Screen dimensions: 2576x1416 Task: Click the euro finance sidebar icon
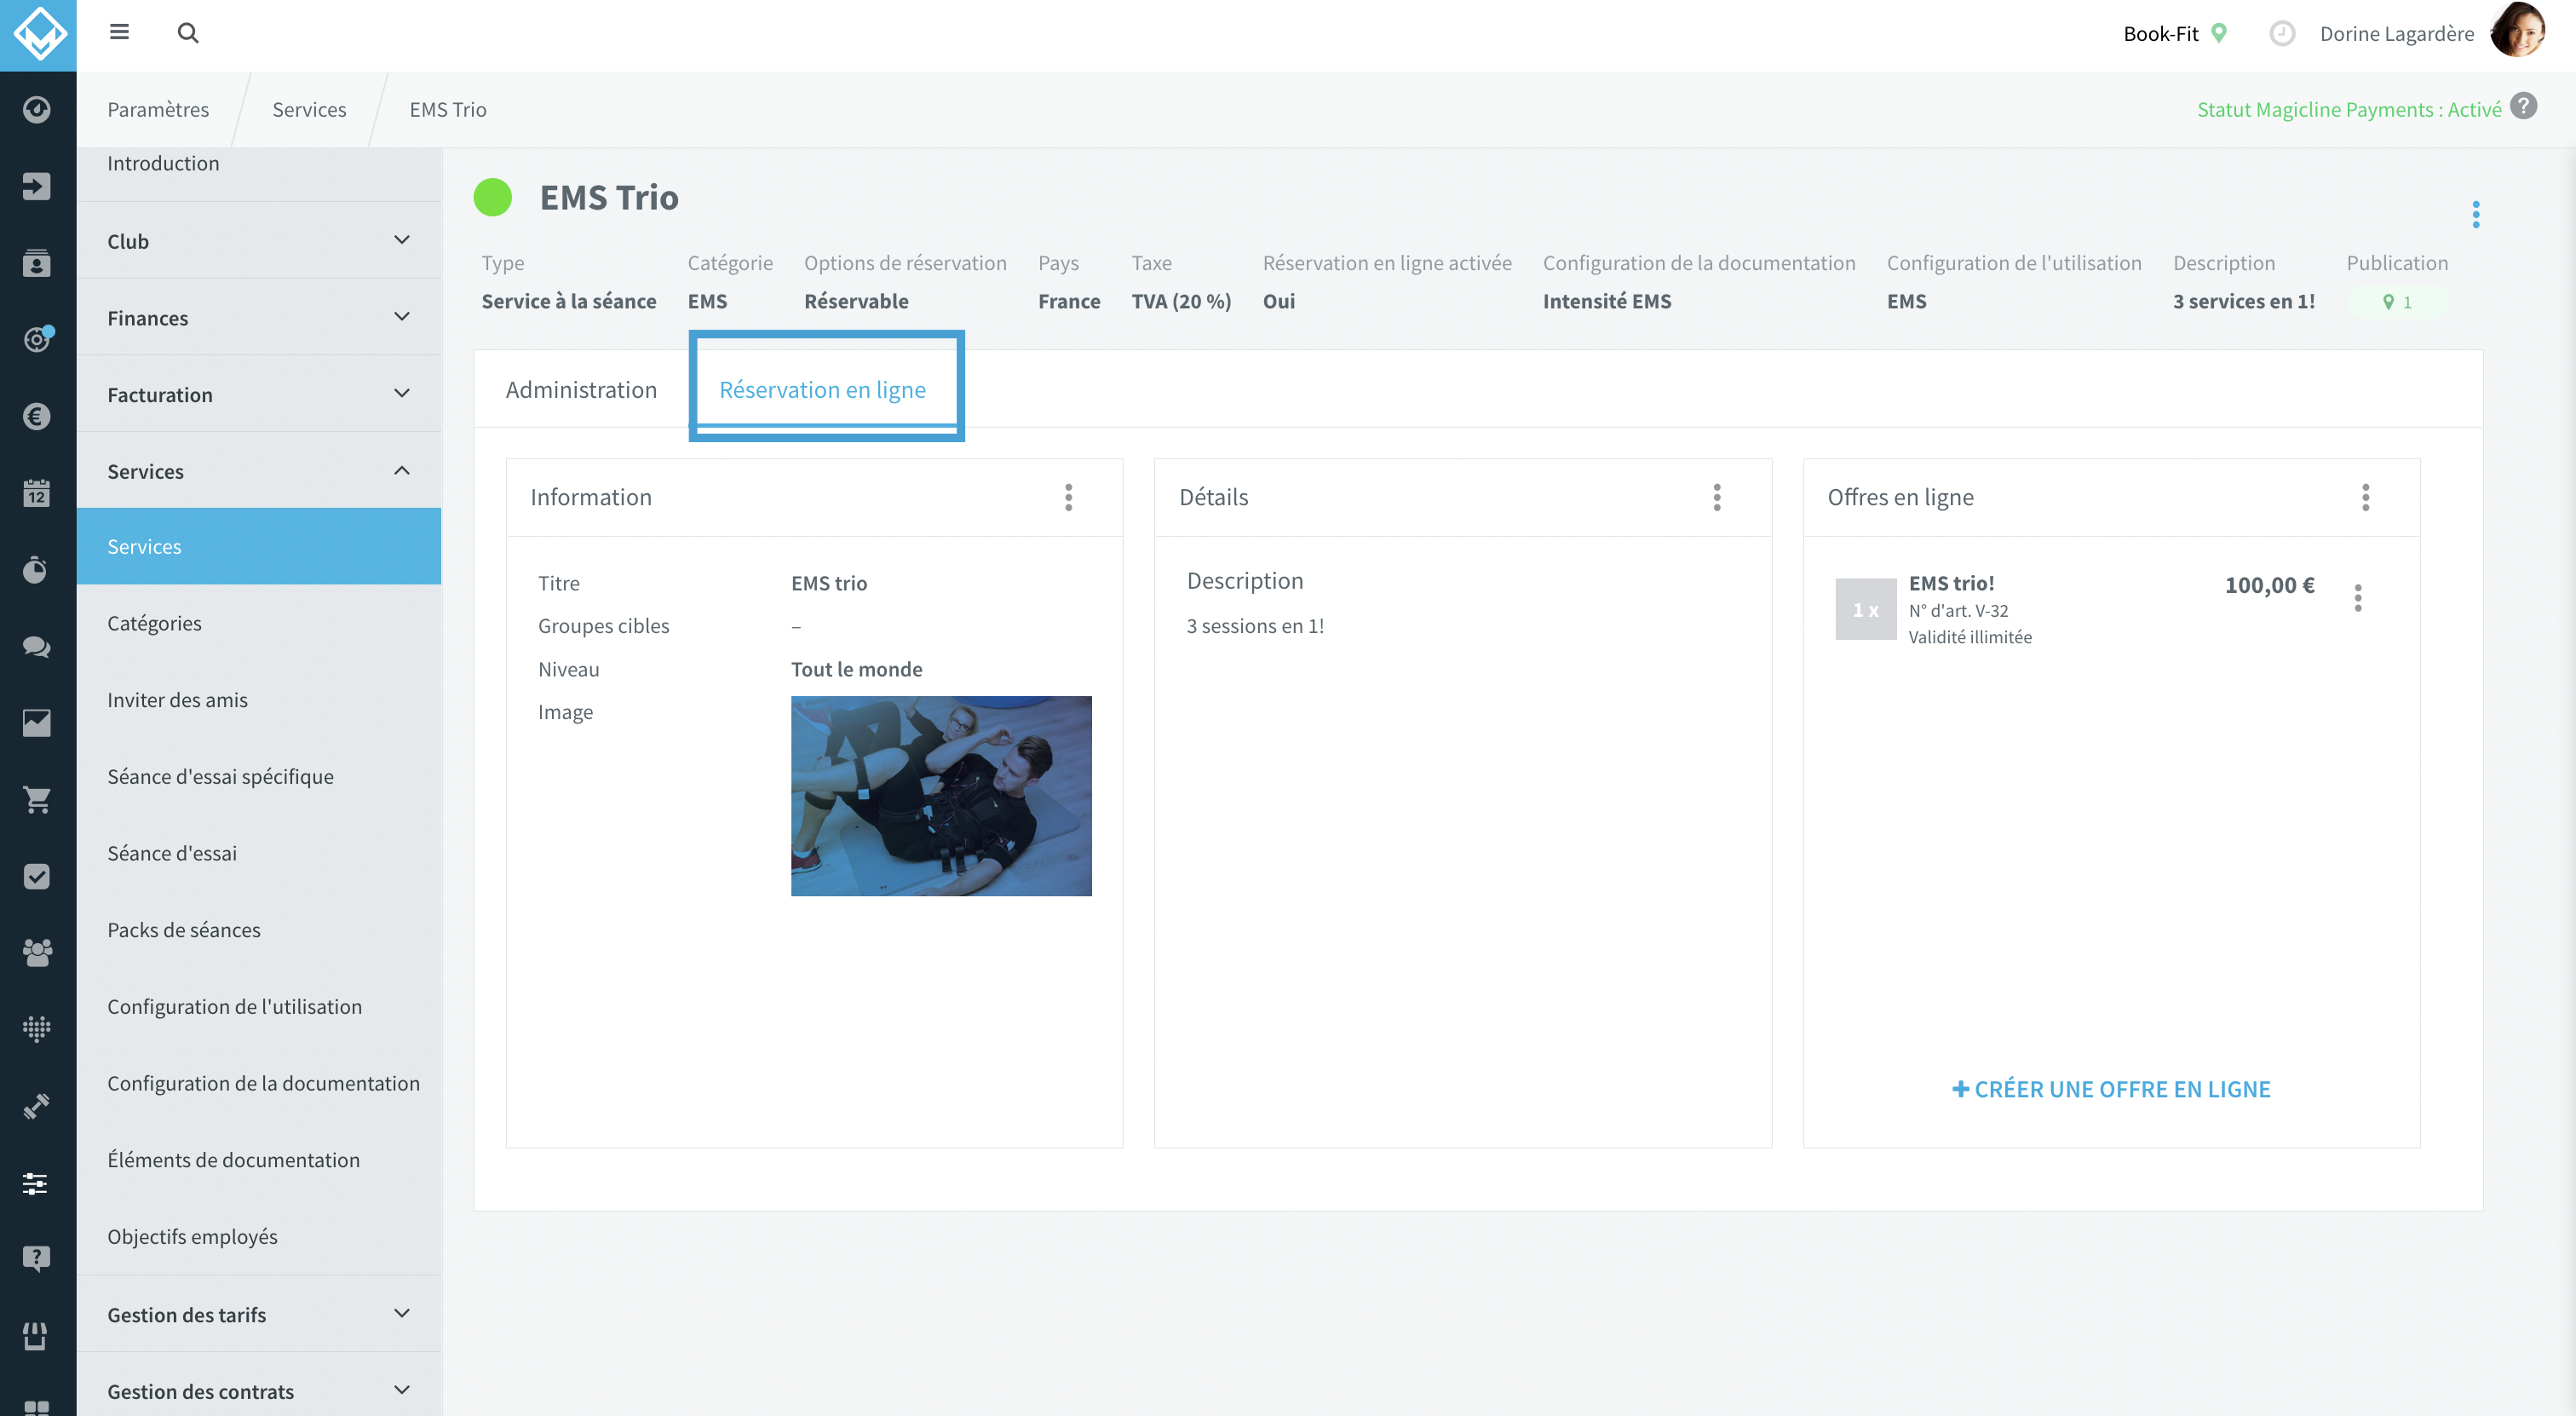click(37, 416)
